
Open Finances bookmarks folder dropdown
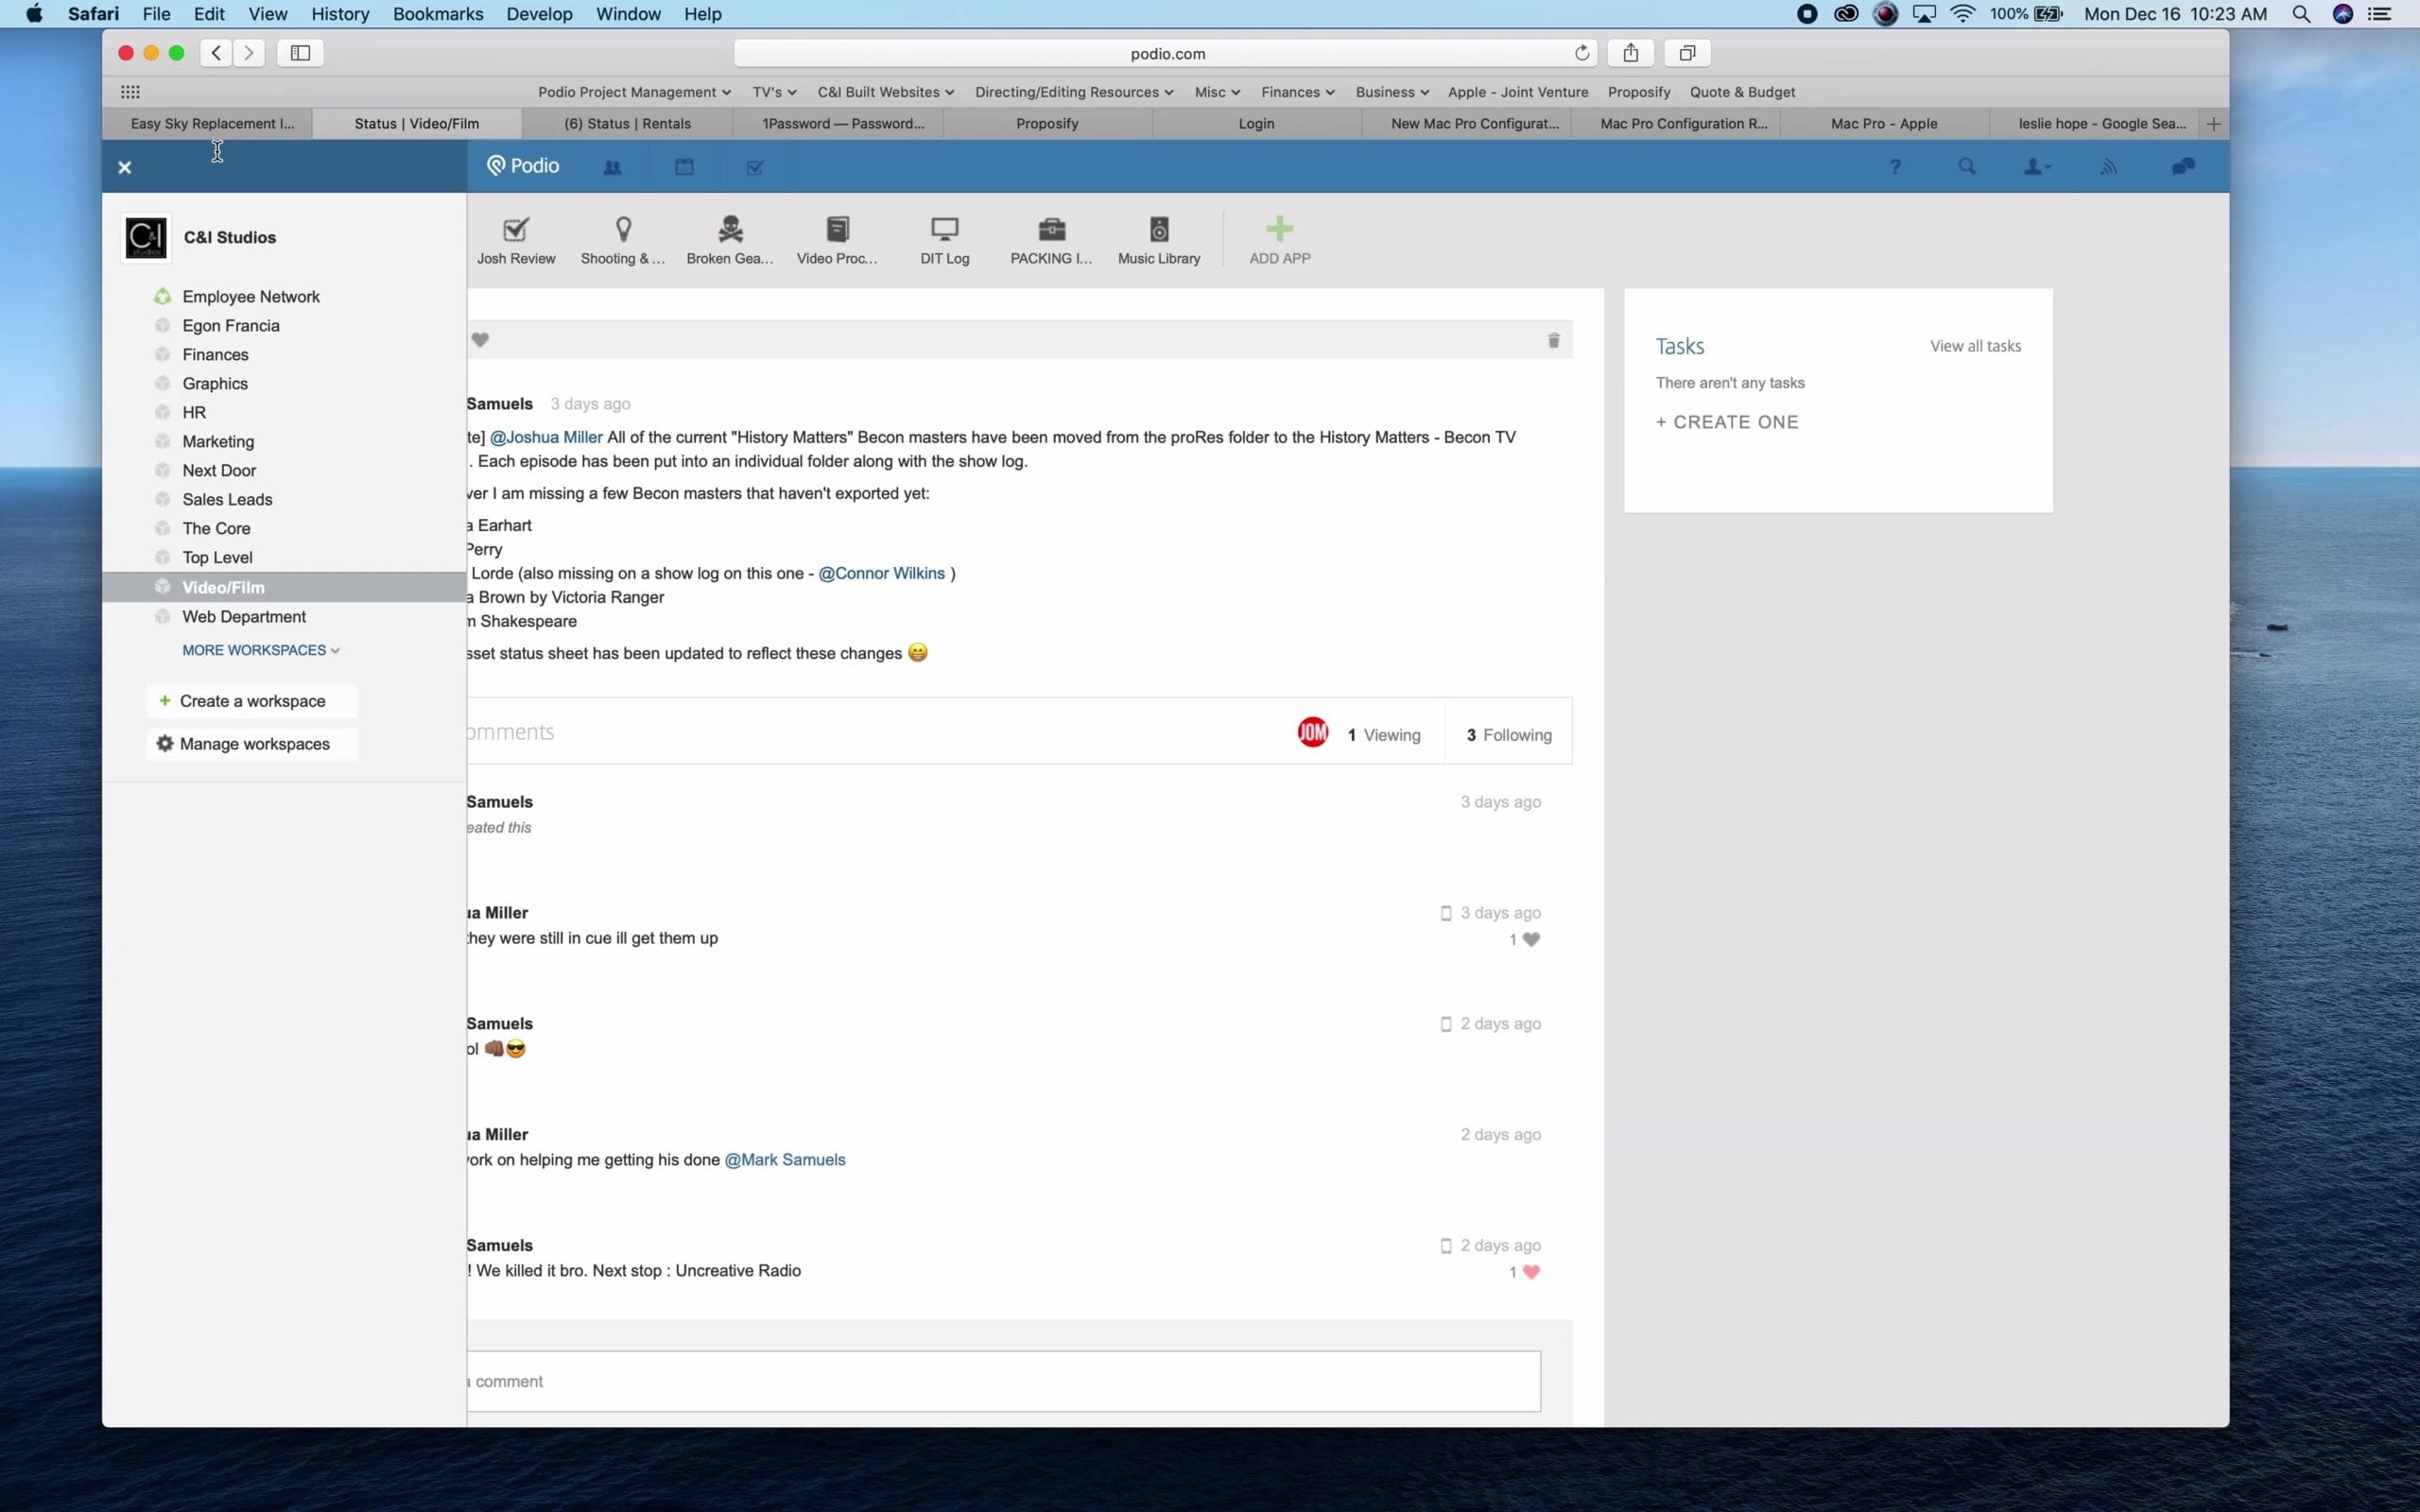[1297, 92]
